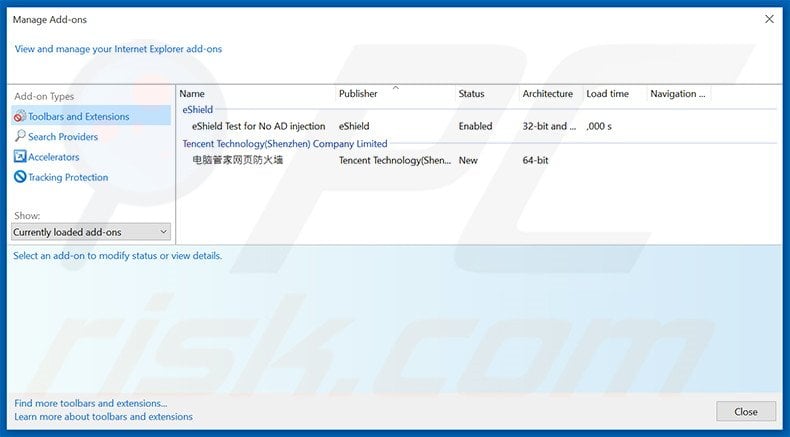Select eShield Test for No AD injection add-on

pos(258,126)
